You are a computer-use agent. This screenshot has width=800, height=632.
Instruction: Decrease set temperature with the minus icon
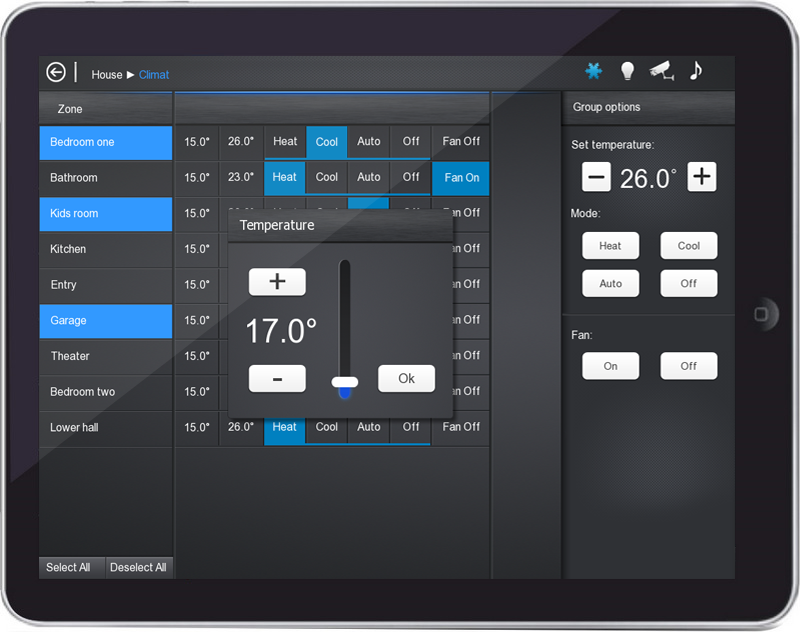(596, 176)
